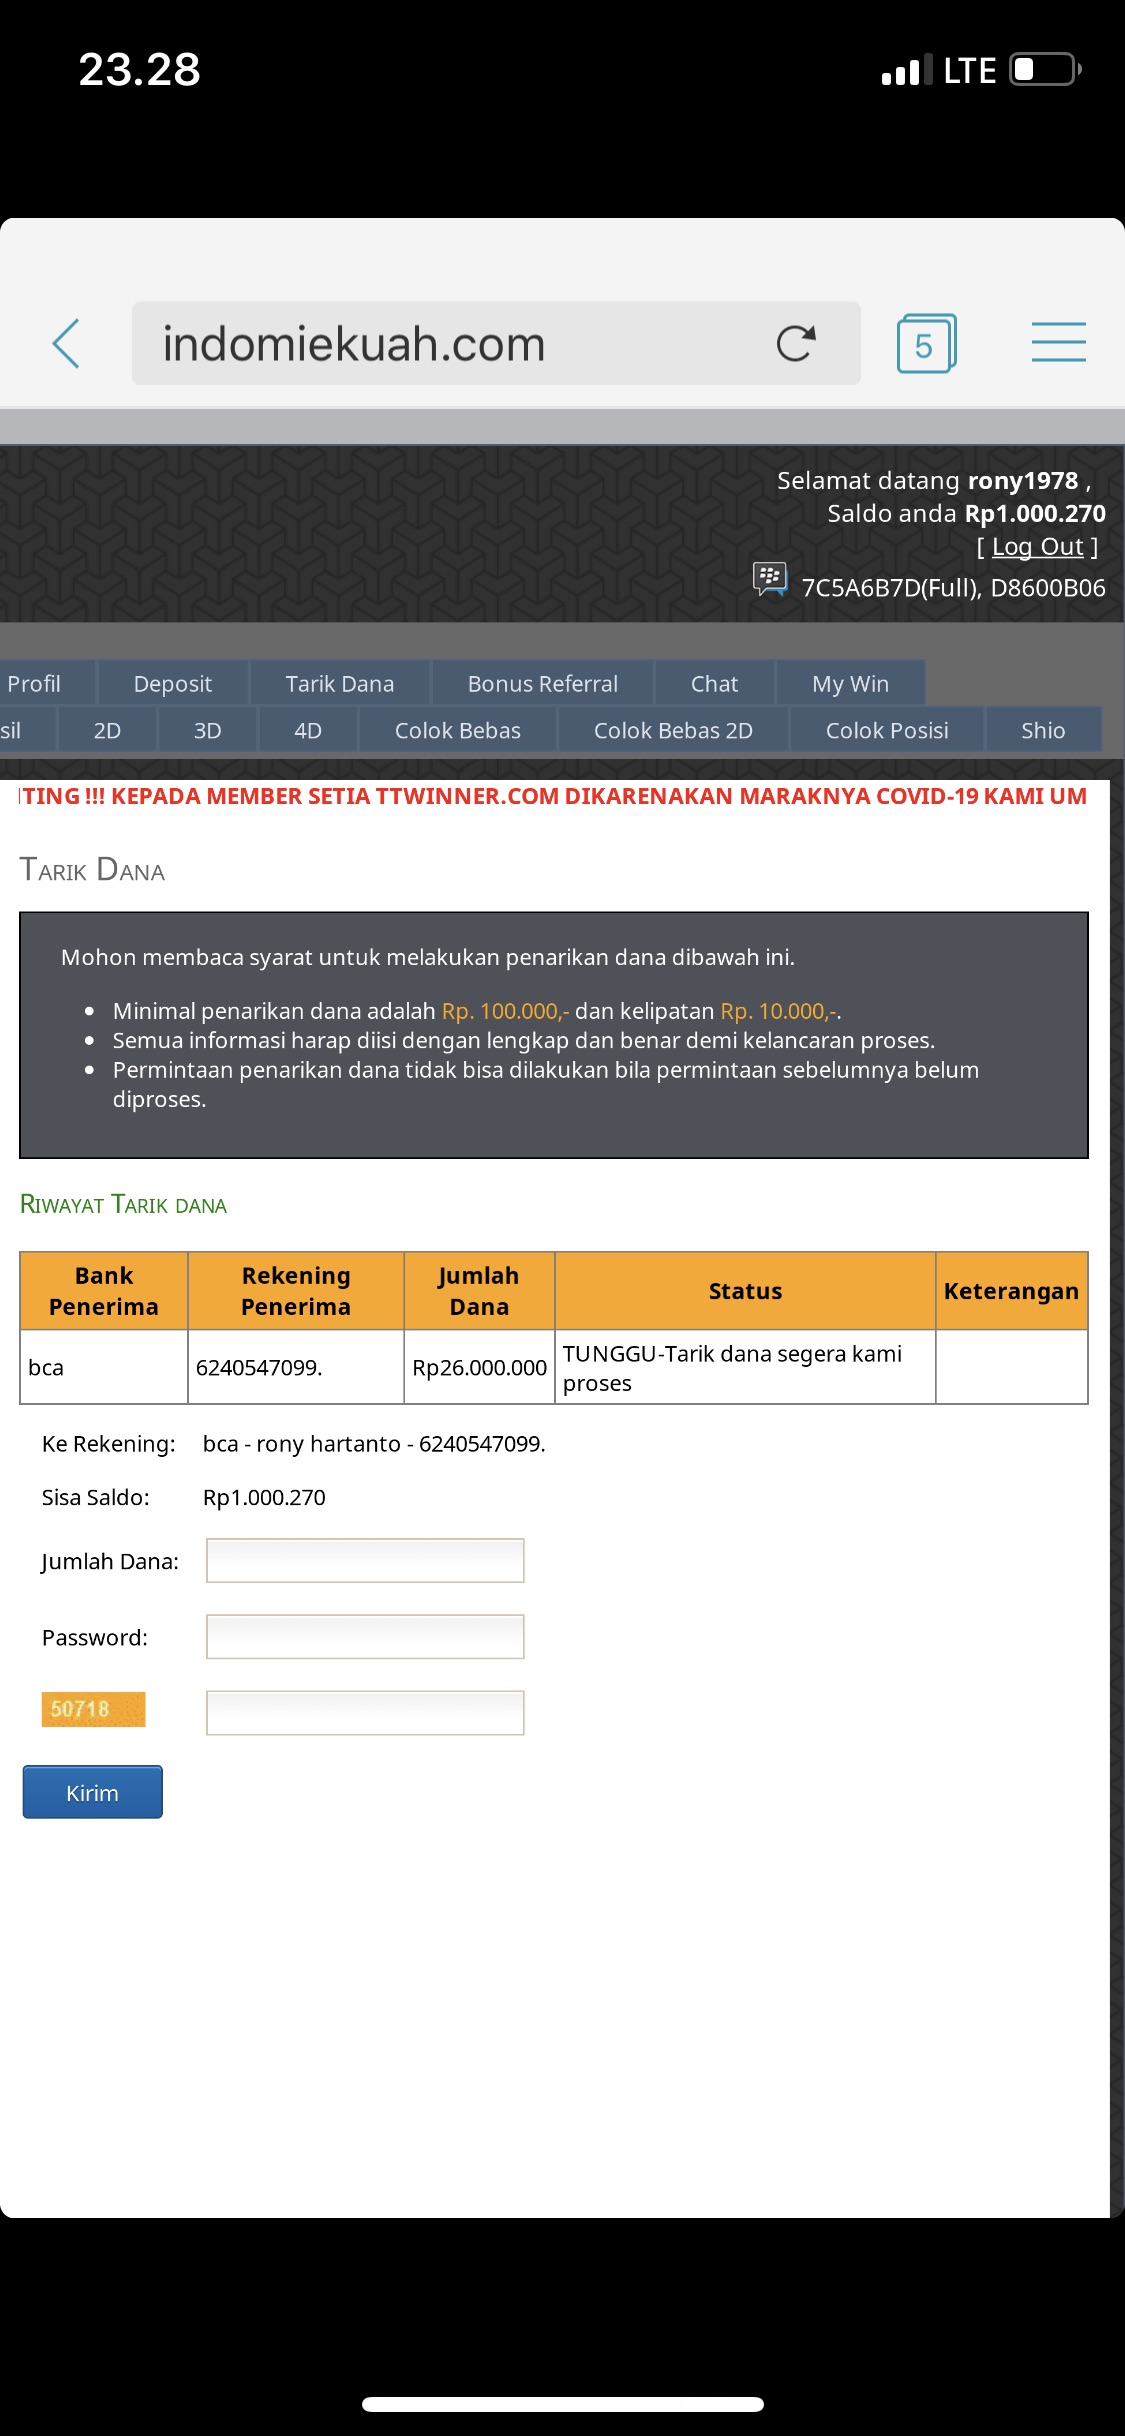This screenshot has height=2436, width=1125.
Task: Open the Shio game menu
Action: point(1043,731)
